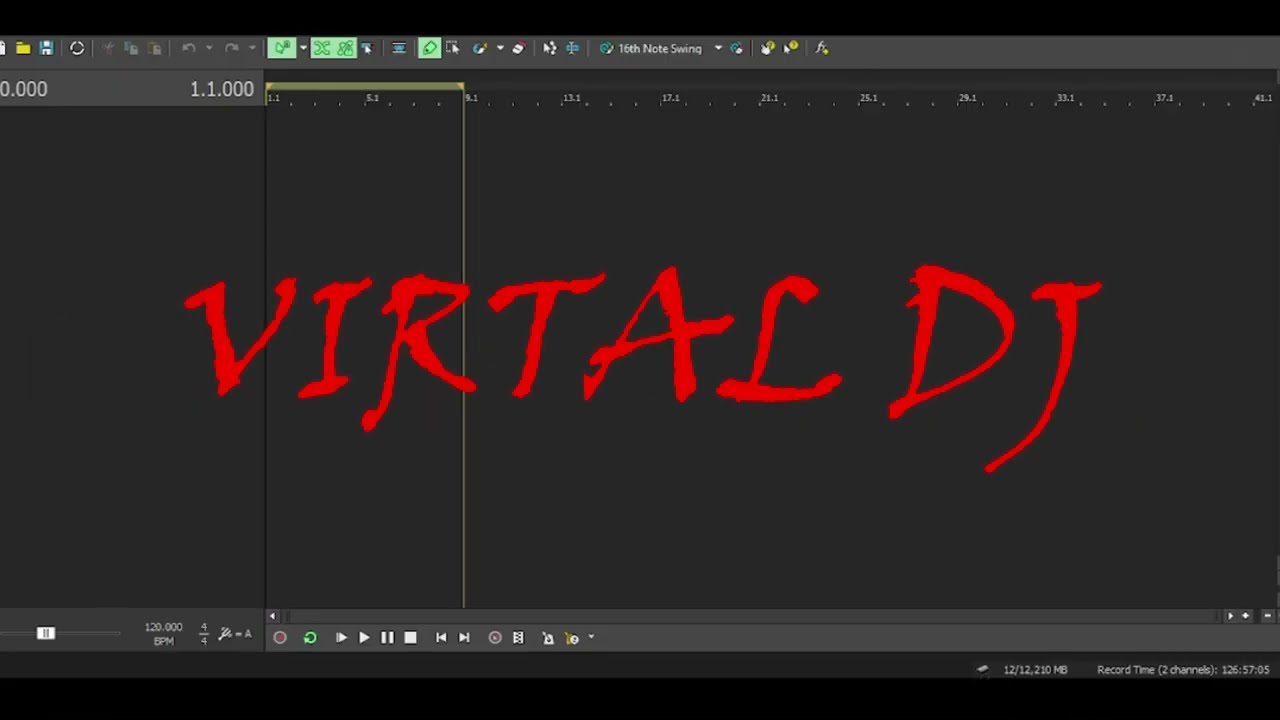Go to the project start
The height and width of the screenshot is (720, 1280).
point(441,638)
